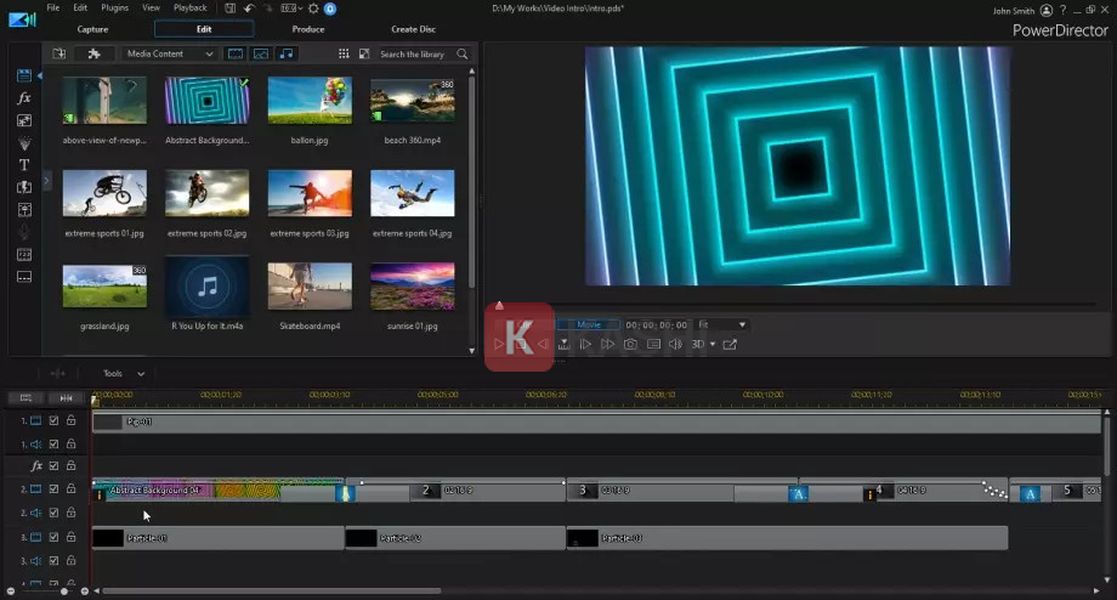Open the Effect Room fx icon
Viewport: 1117px width, 600px height.
pos(24,98)
